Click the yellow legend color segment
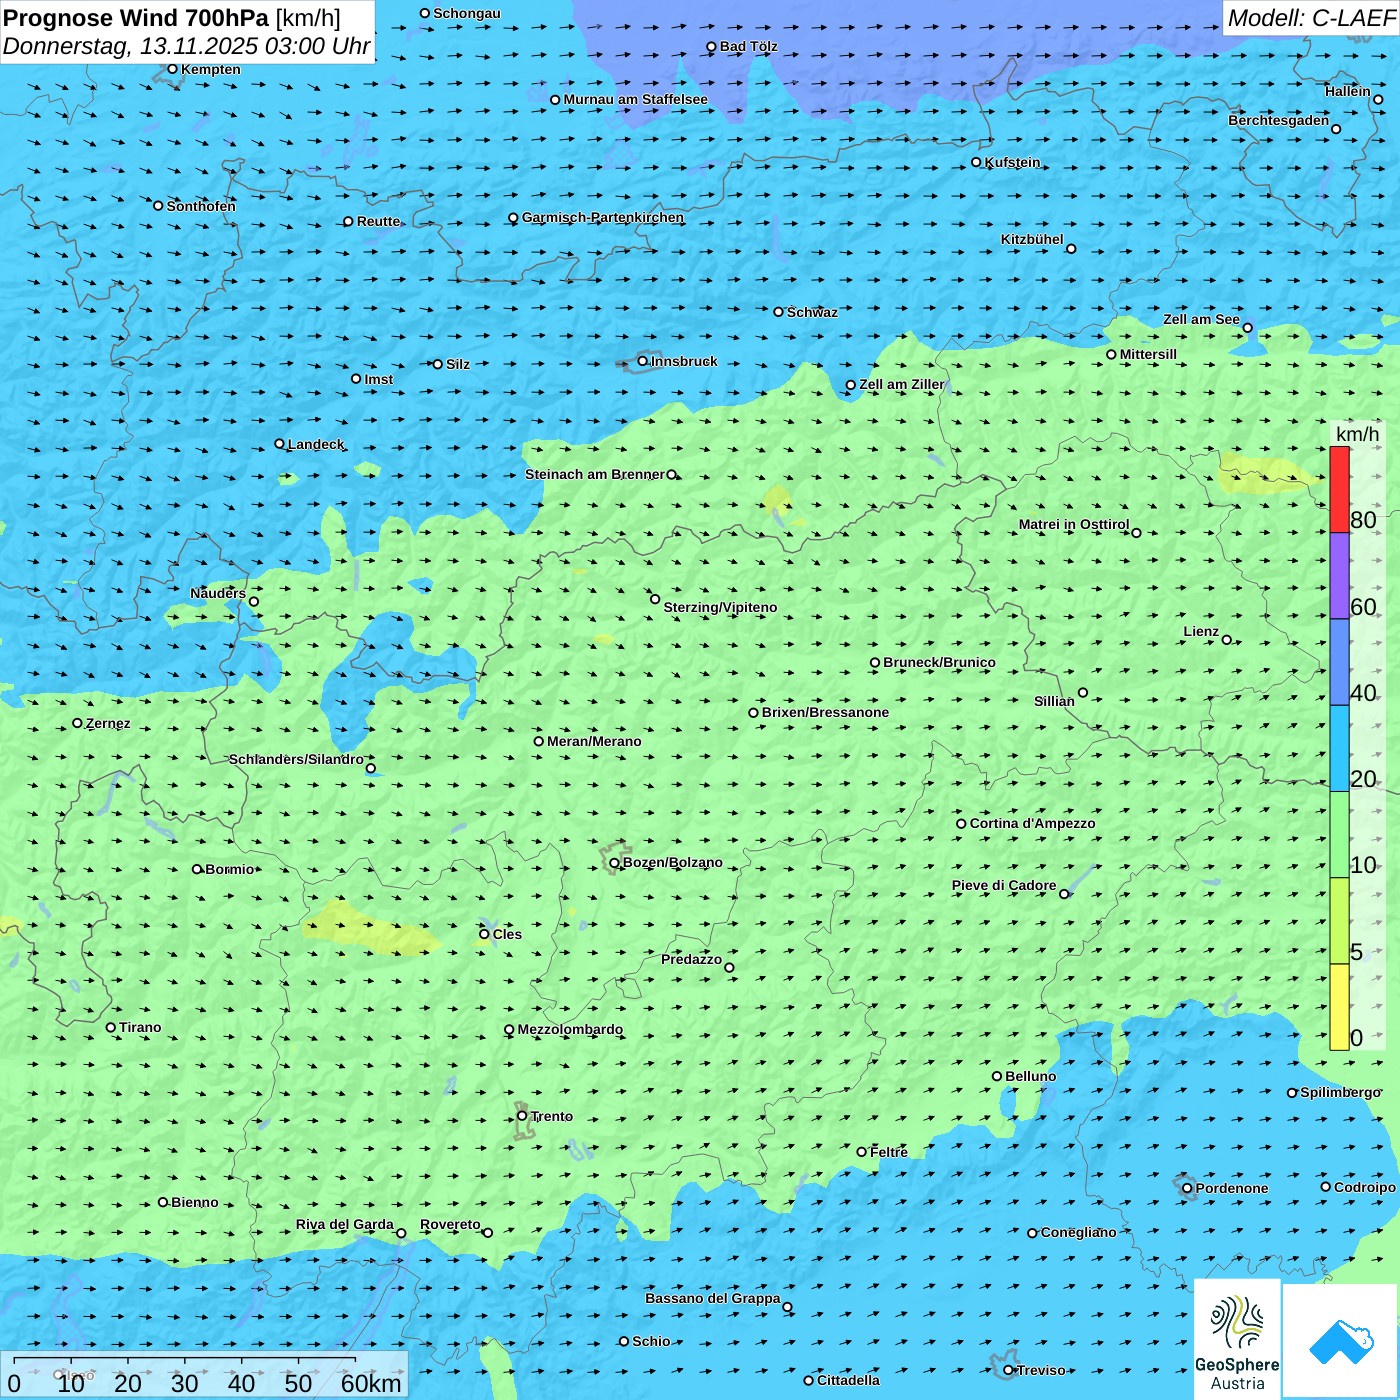This screenshot has width=1400, height=1400. [1339, 1006]
